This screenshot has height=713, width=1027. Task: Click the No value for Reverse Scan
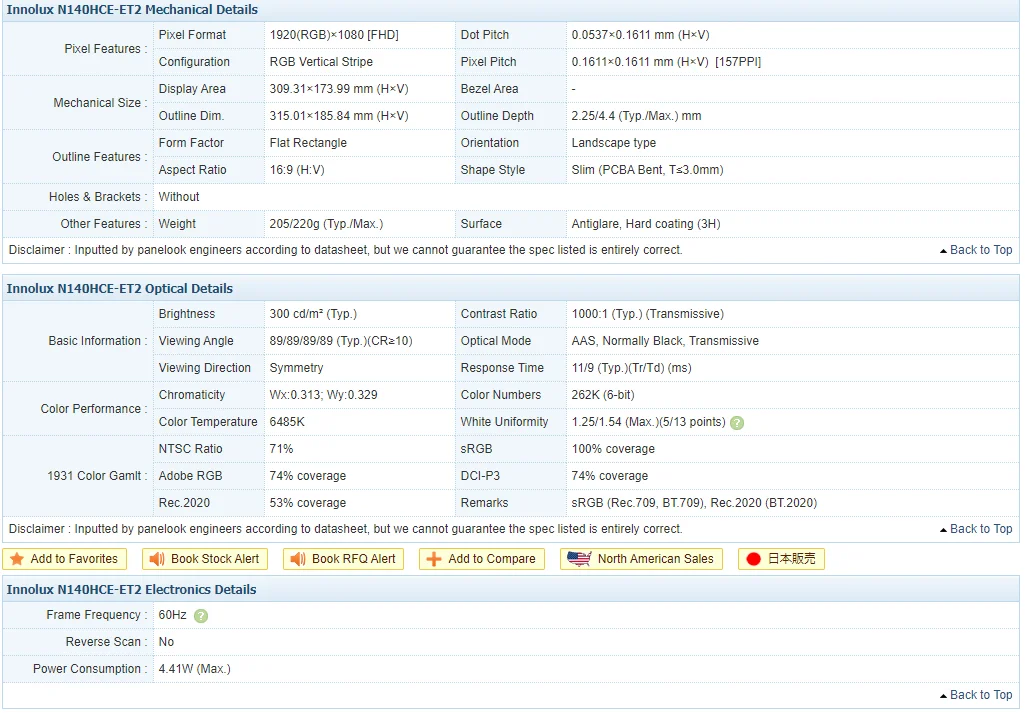[x=166, y=642]
